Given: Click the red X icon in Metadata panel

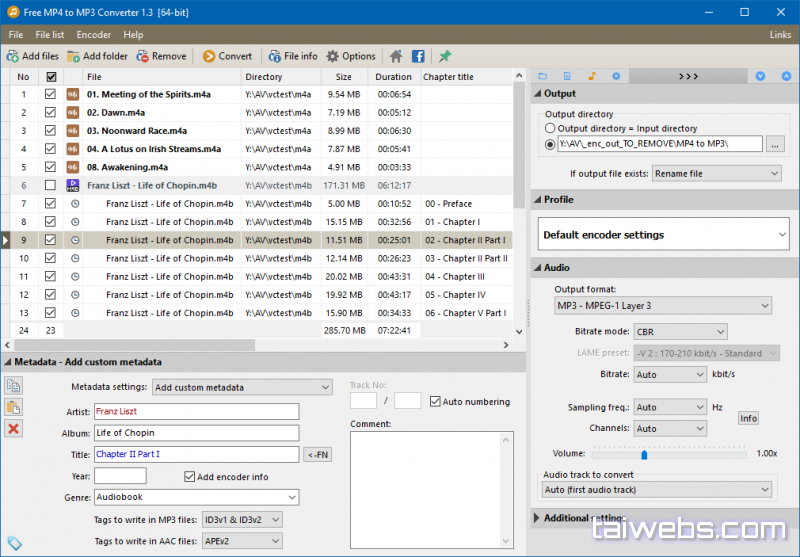Looking at the screenshot, I should (x=13, y=429).
